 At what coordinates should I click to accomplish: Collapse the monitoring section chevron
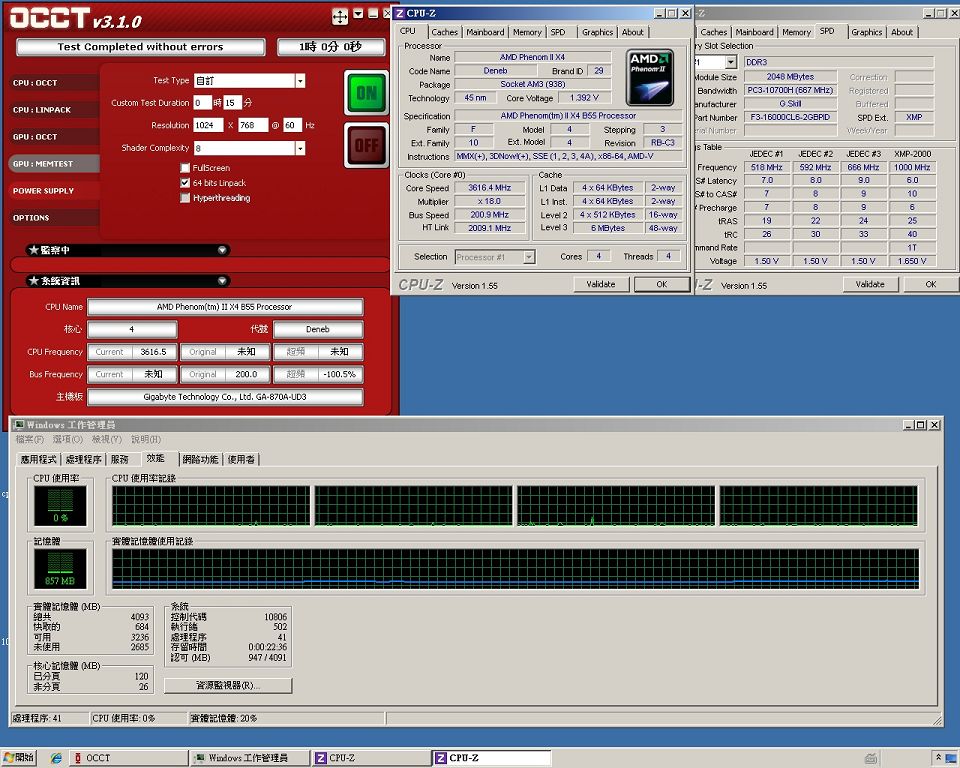[222, 250]
